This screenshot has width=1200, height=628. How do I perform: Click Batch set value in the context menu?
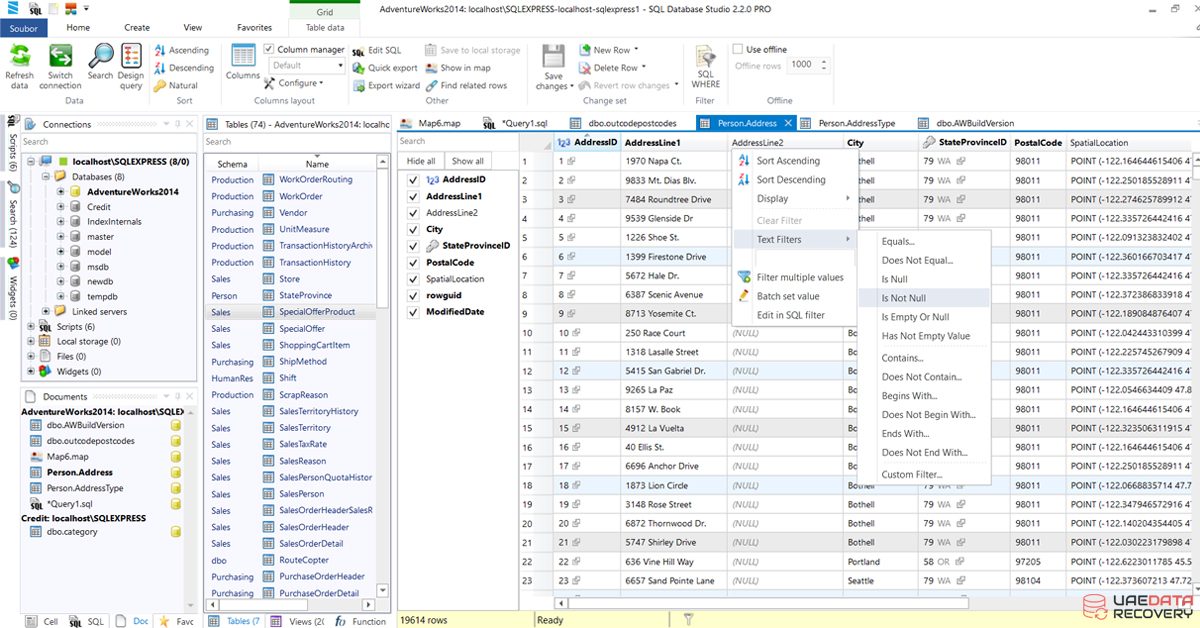tap(788, 296)
